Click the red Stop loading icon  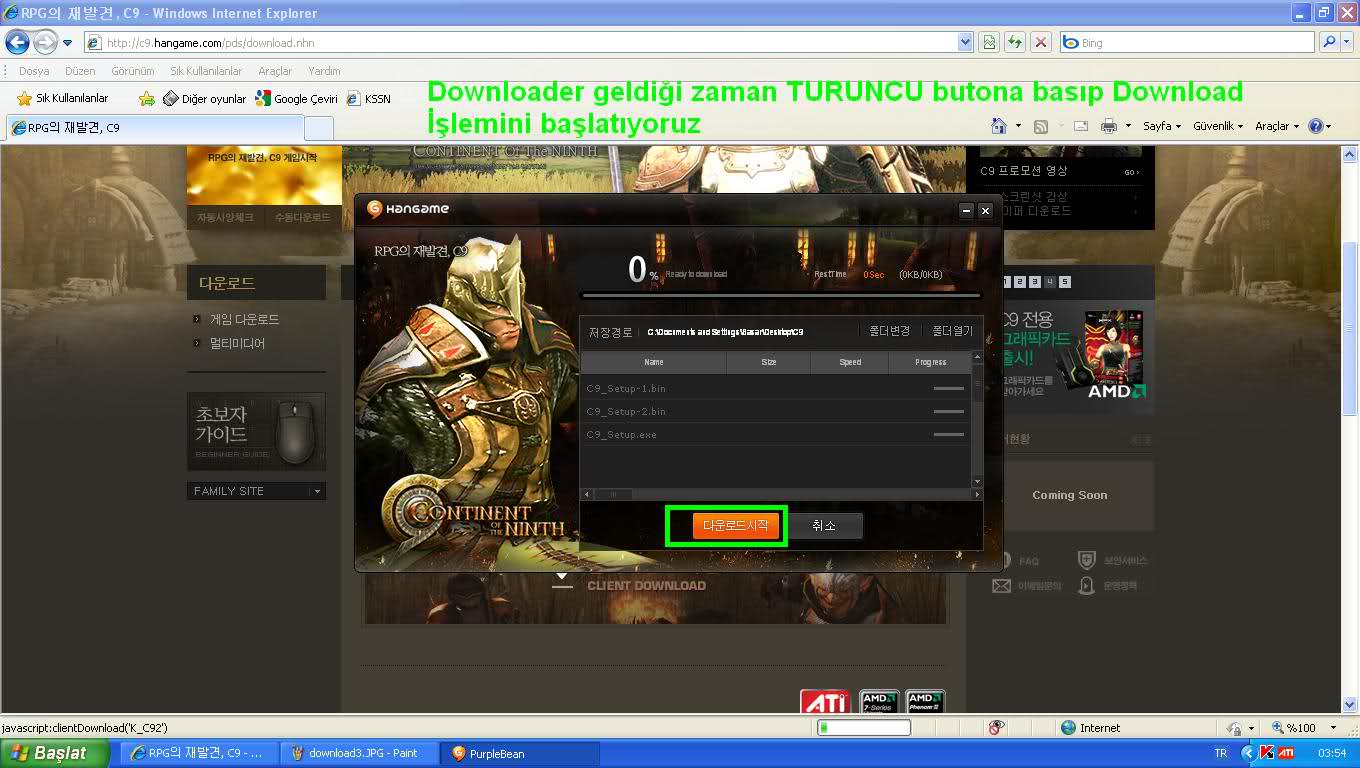pyautogui.click(x=1041, y=43)
